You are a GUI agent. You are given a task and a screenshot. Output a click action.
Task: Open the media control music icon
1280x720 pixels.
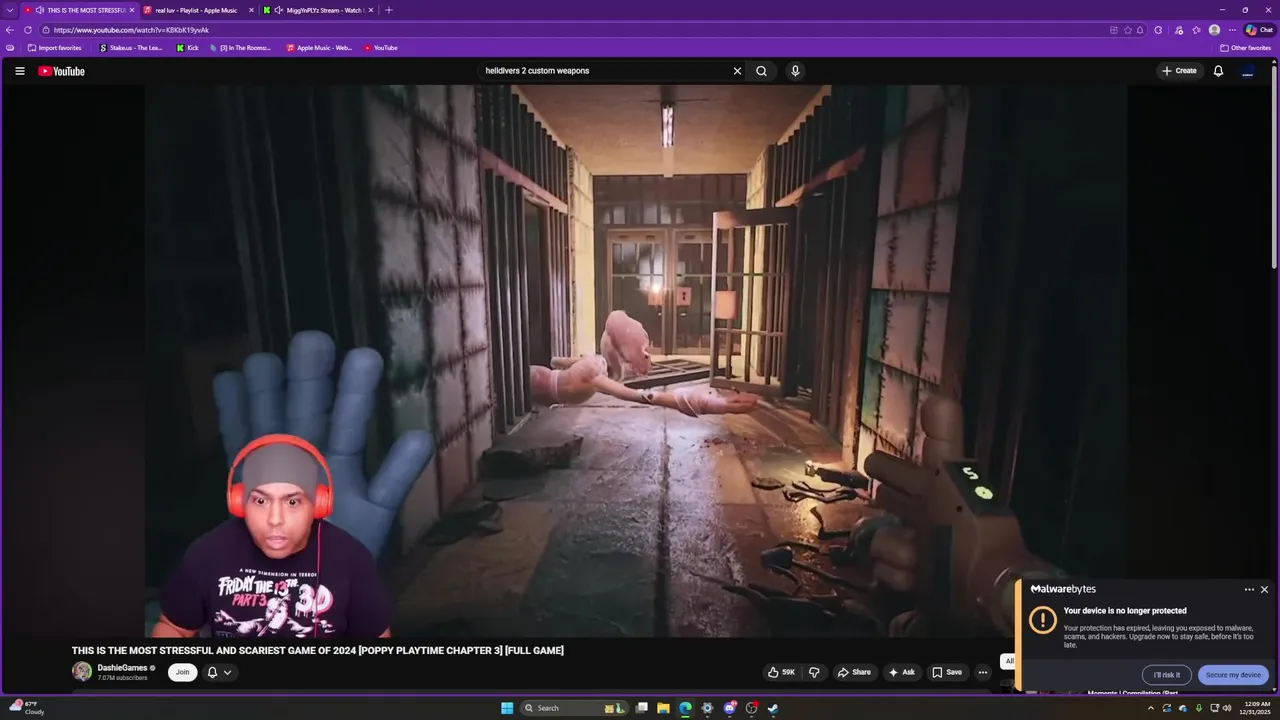(x=1178, y=30)
